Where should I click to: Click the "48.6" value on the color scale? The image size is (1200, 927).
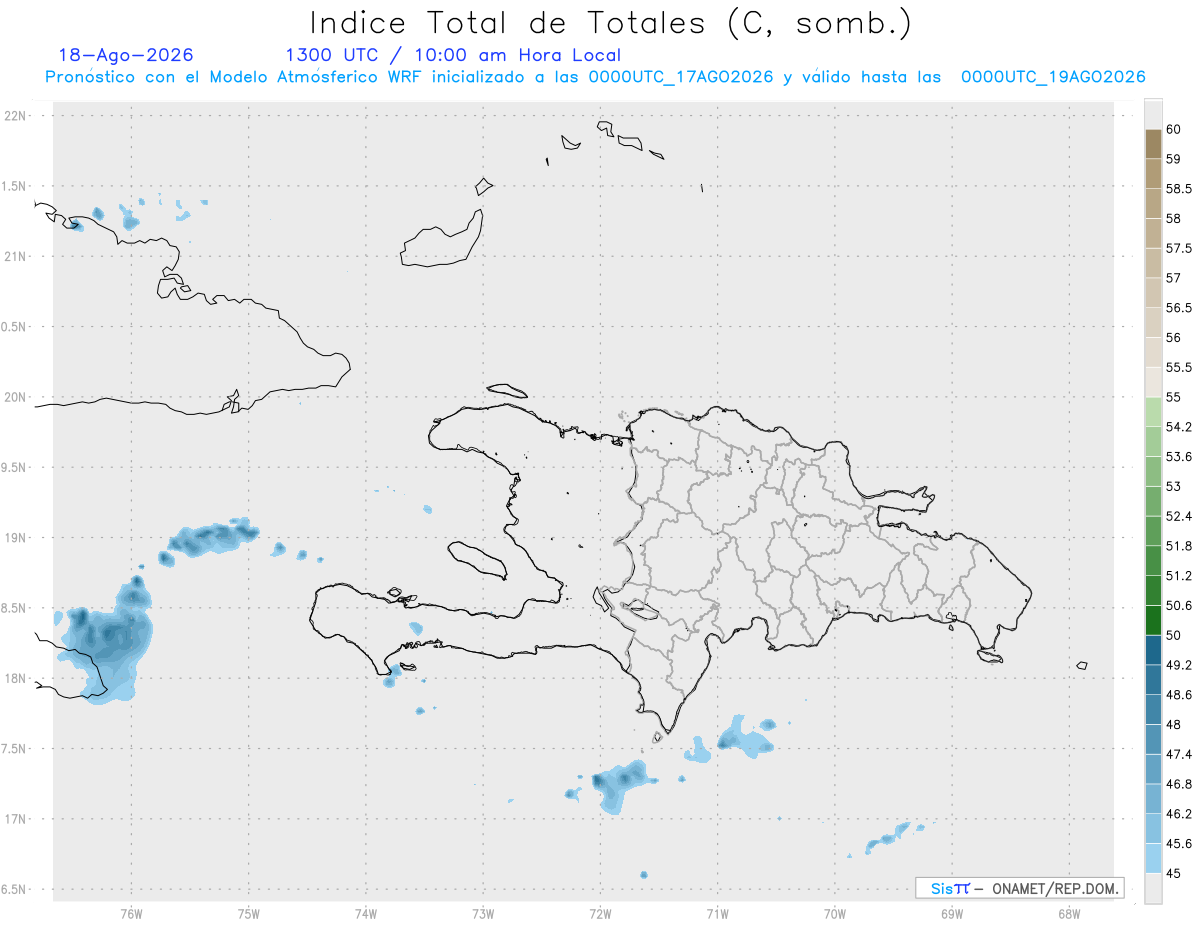click(x=1178, y=695)
